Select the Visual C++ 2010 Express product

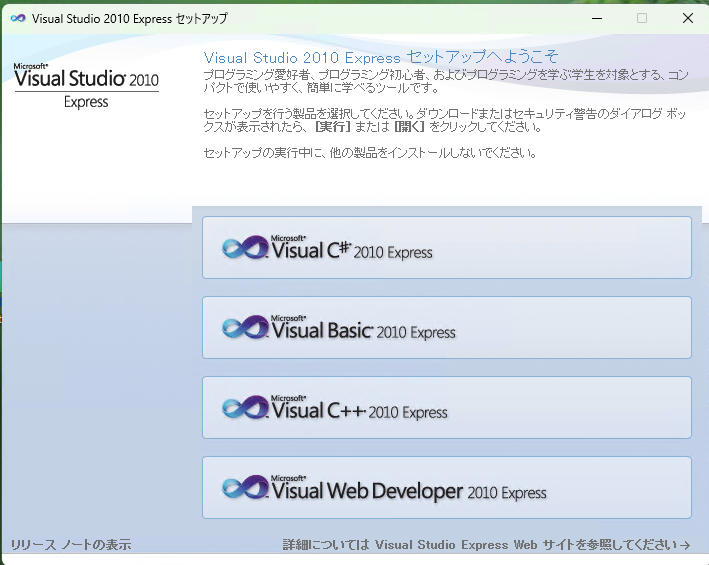point(446,407)
